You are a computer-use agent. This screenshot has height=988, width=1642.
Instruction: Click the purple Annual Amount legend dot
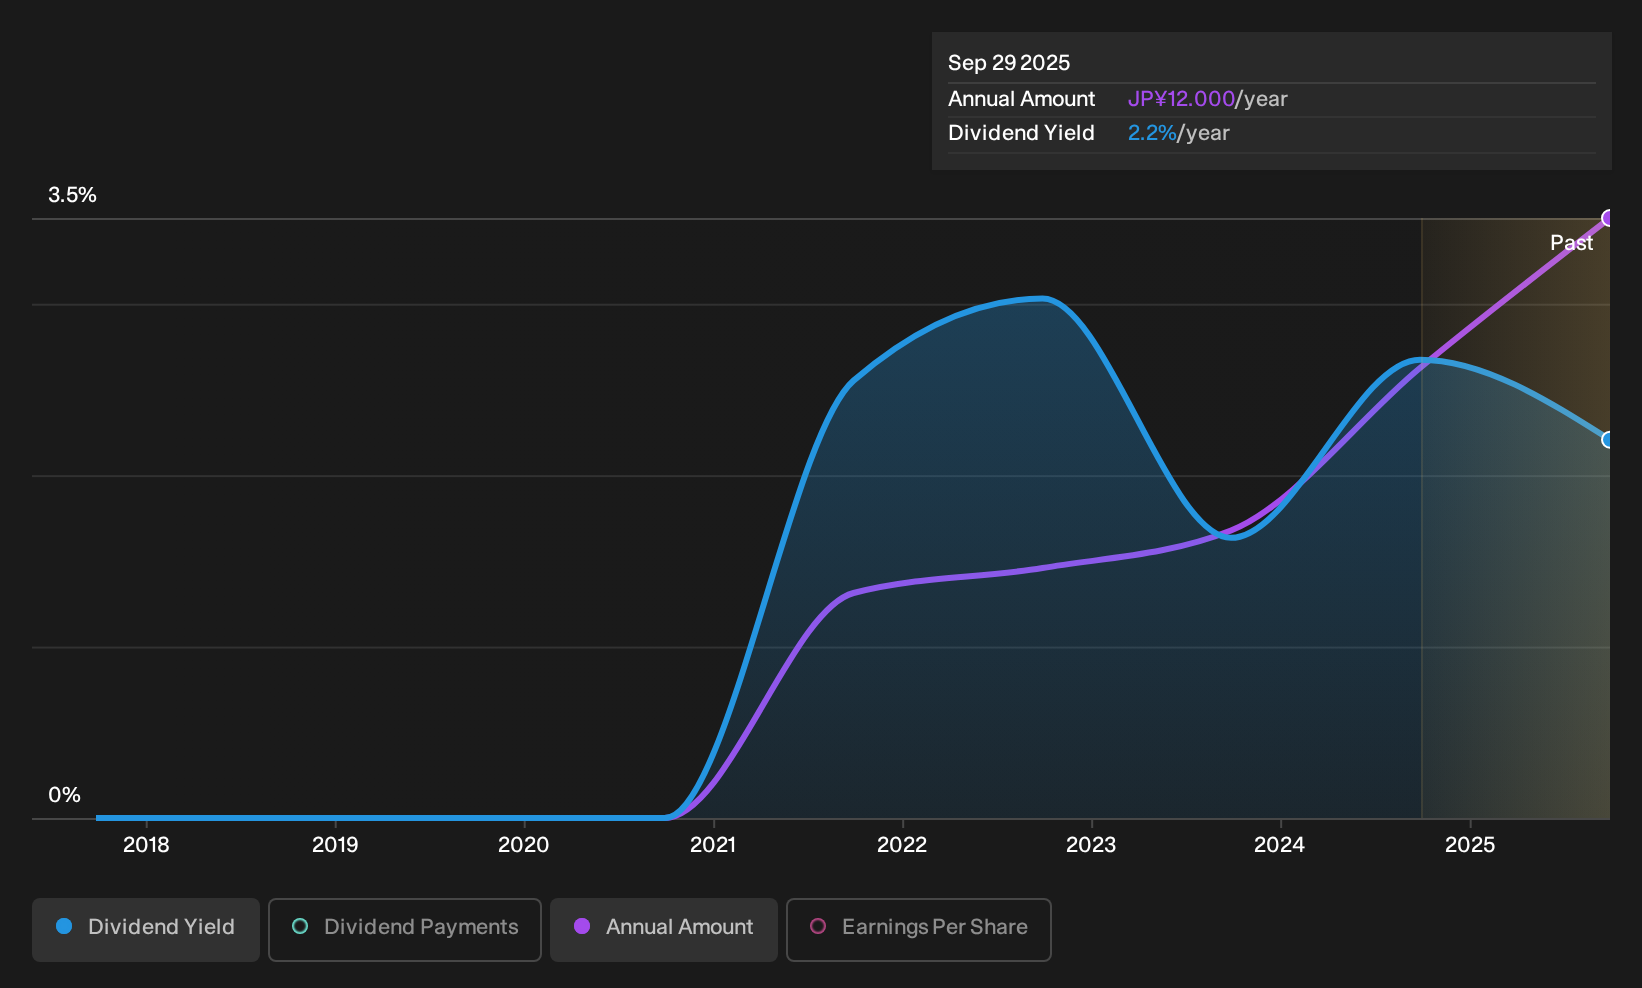(x=582, y=926)
